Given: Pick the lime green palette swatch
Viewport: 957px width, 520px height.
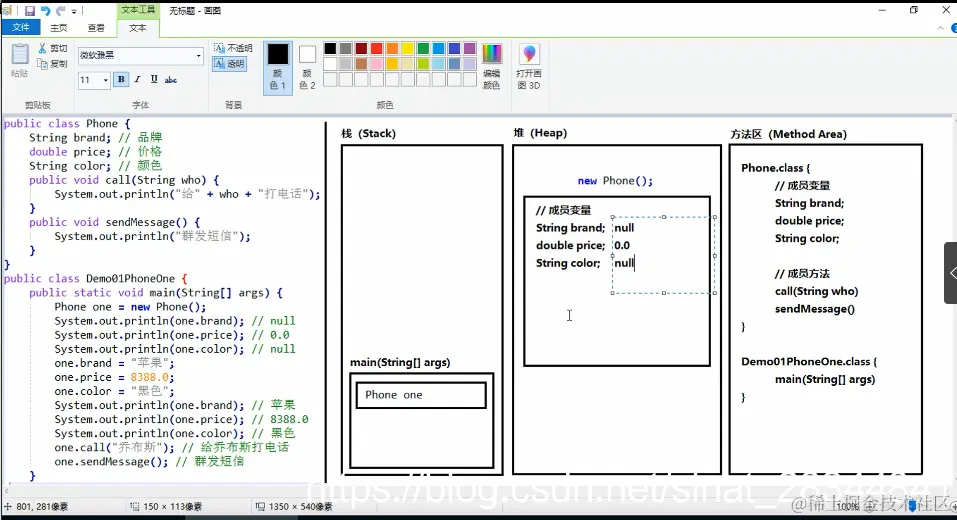Looking at the screenshot, I should pos(423,63).
